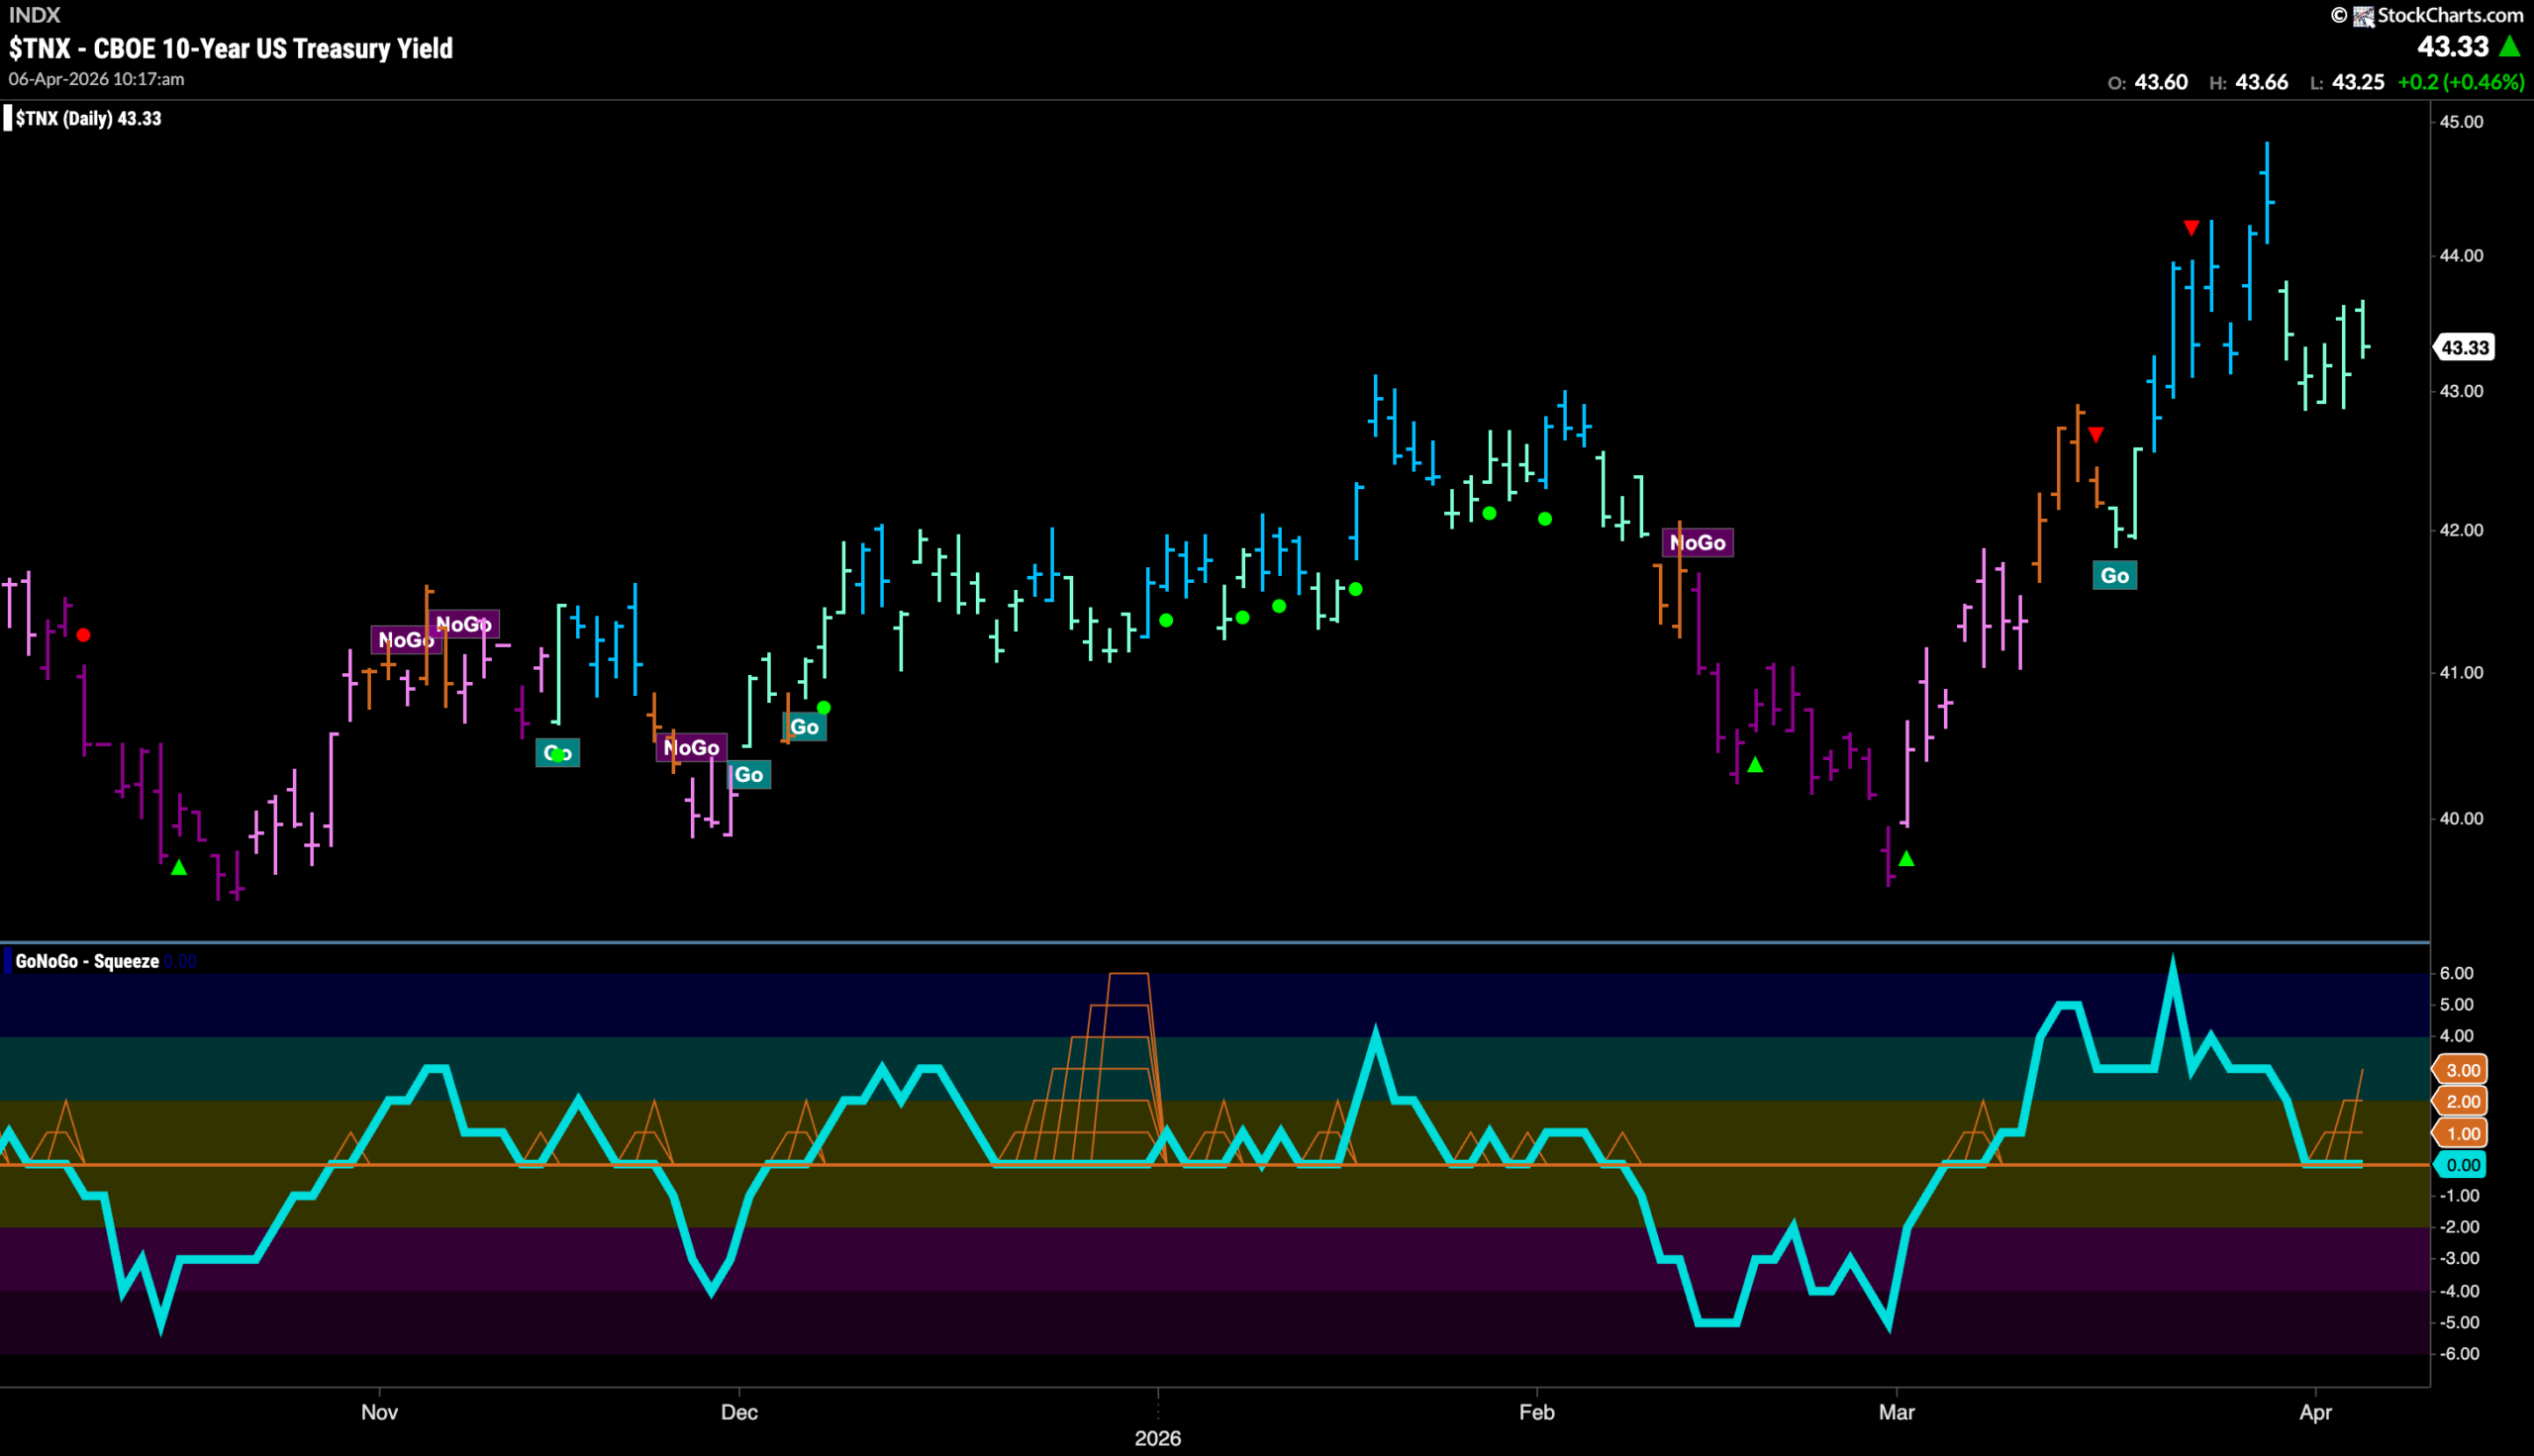The image size is (2534, 1456).
Task: Click the NoGo flag in February
Action: [1698, 543]
